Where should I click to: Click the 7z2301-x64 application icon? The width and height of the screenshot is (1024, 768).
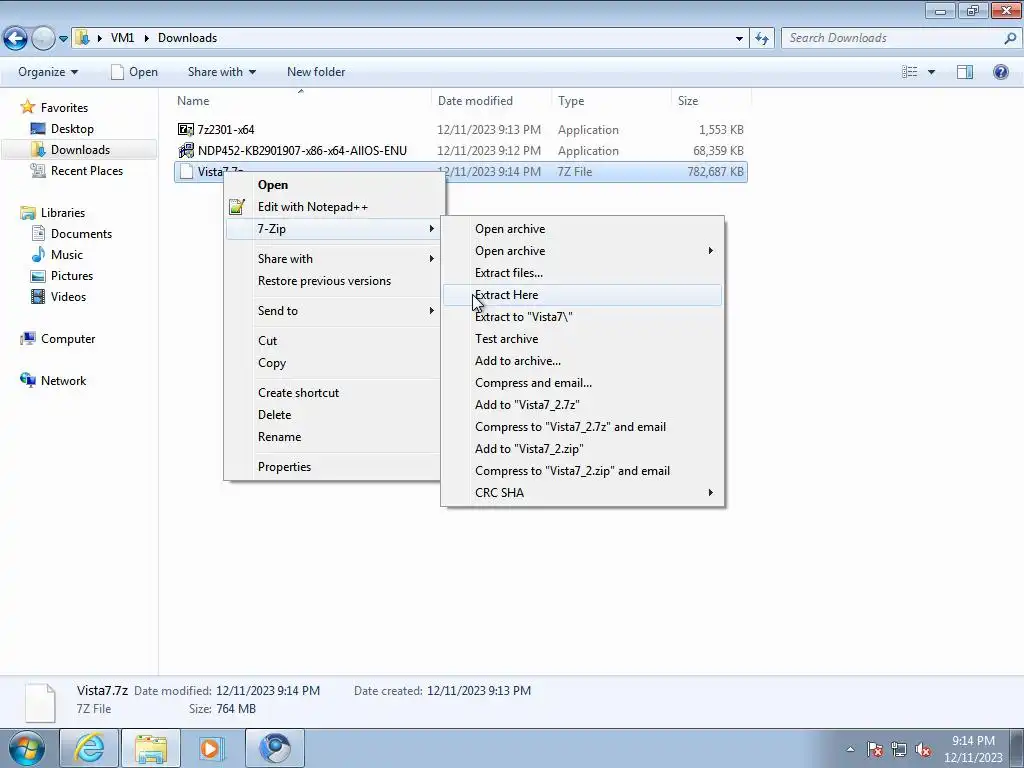[186, 129]
